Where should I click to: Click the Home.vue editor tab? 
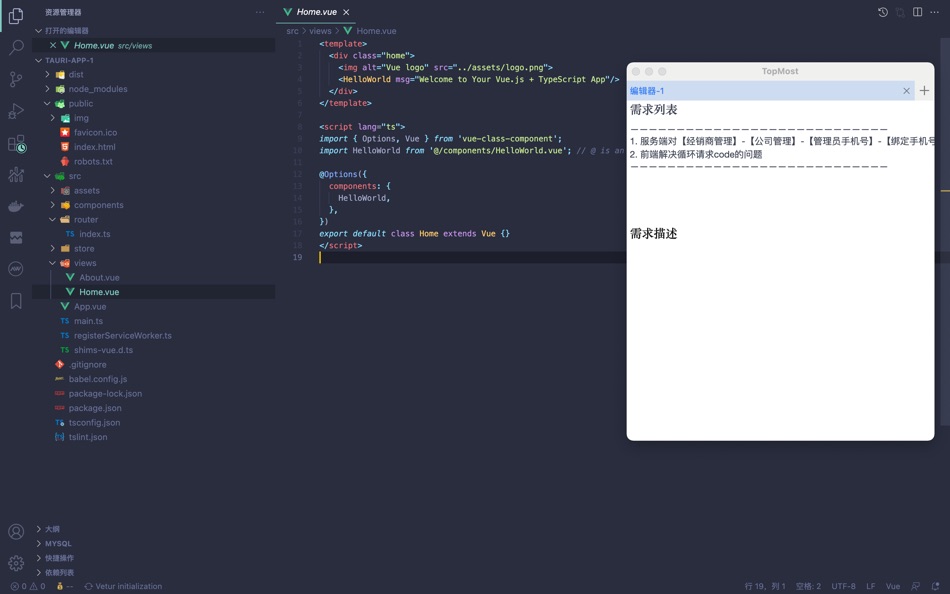(315, 12)
